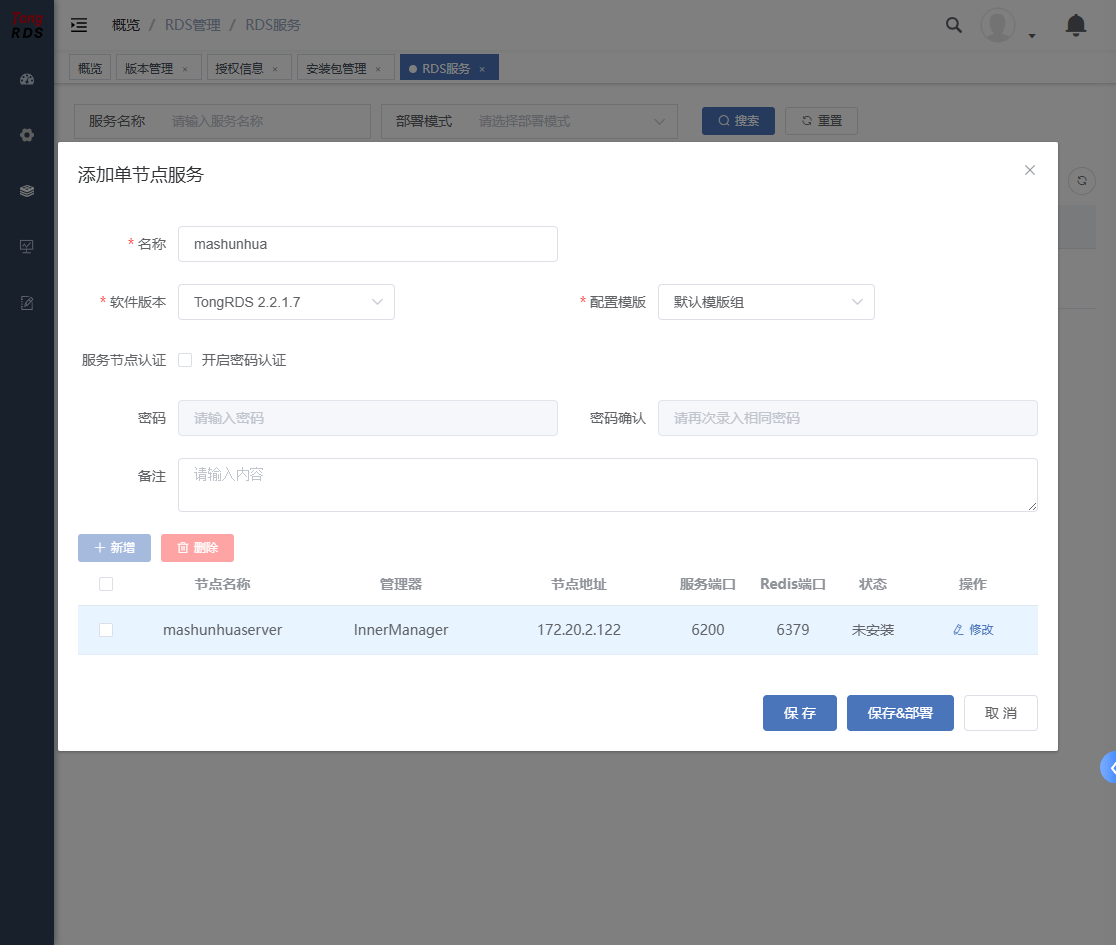Screen dimensions: 1116x945
Task: Click the blue side panel arrow handle
Action: tap(1109, 767)
